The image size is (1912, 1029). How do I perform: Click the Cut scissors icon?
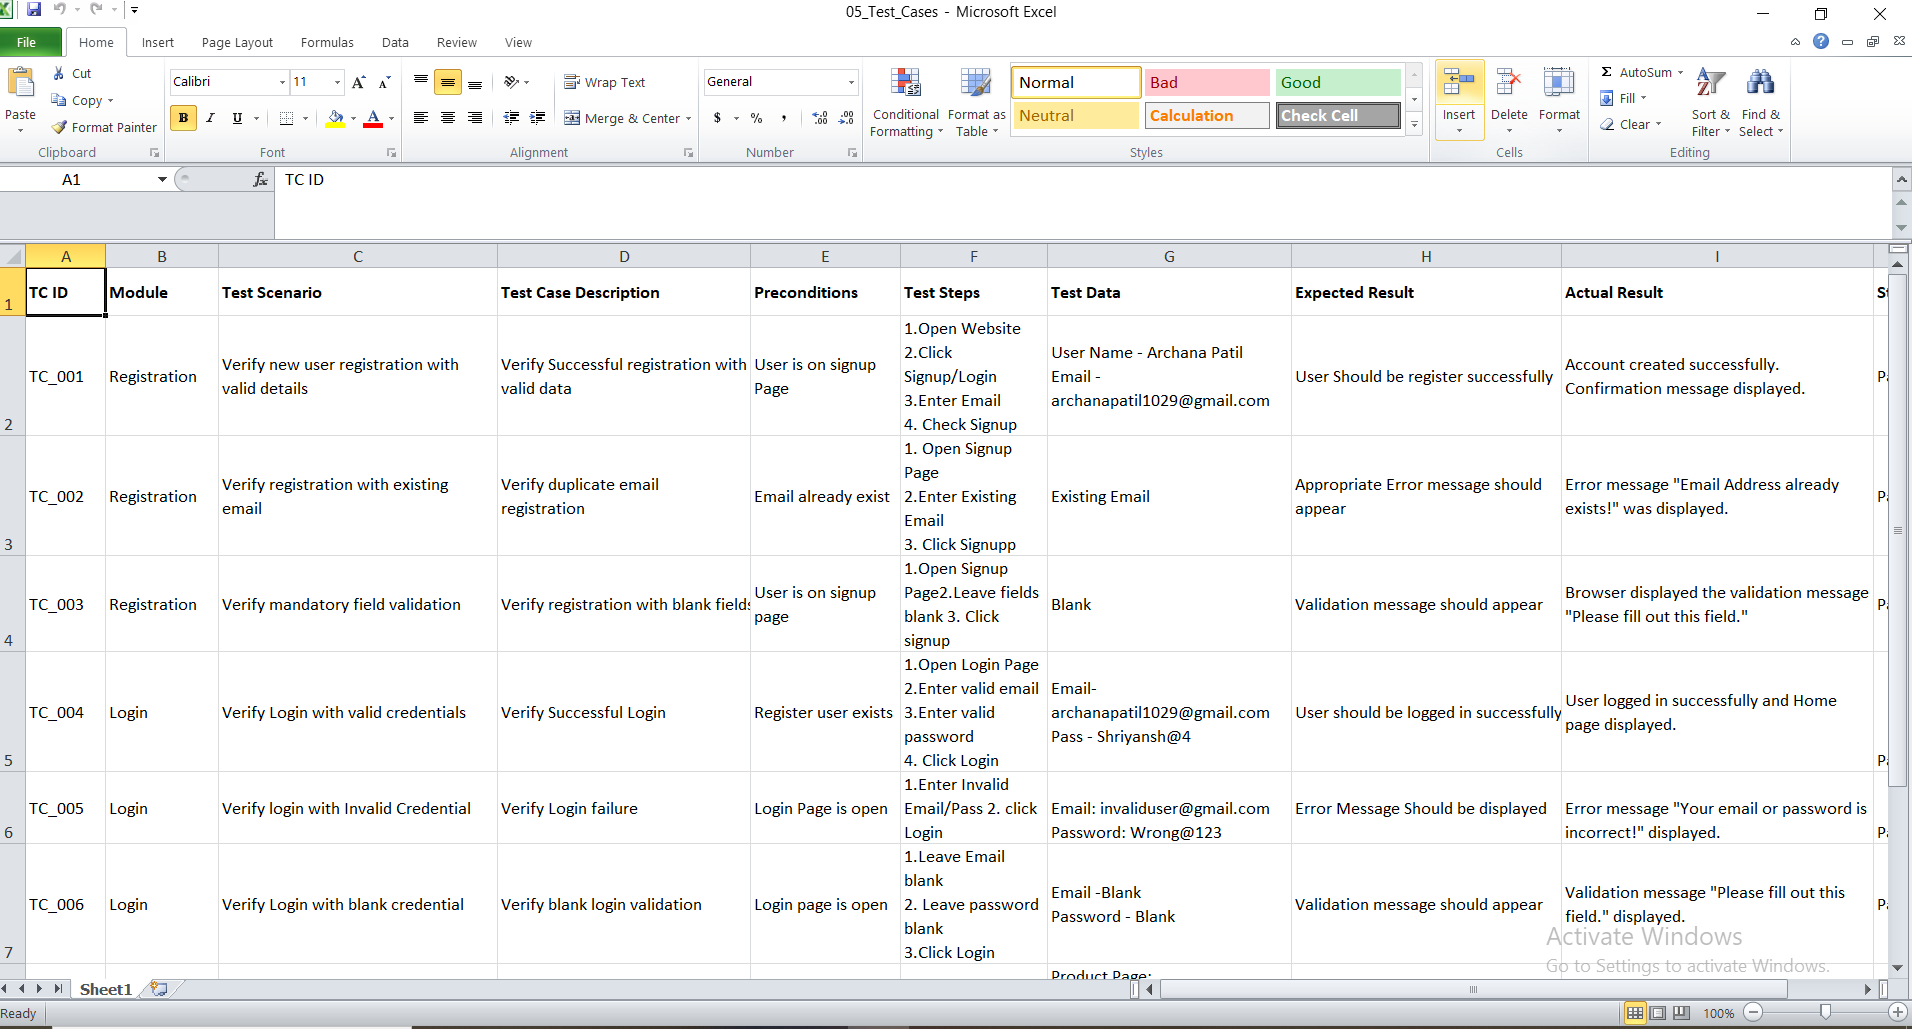(59, 73)
